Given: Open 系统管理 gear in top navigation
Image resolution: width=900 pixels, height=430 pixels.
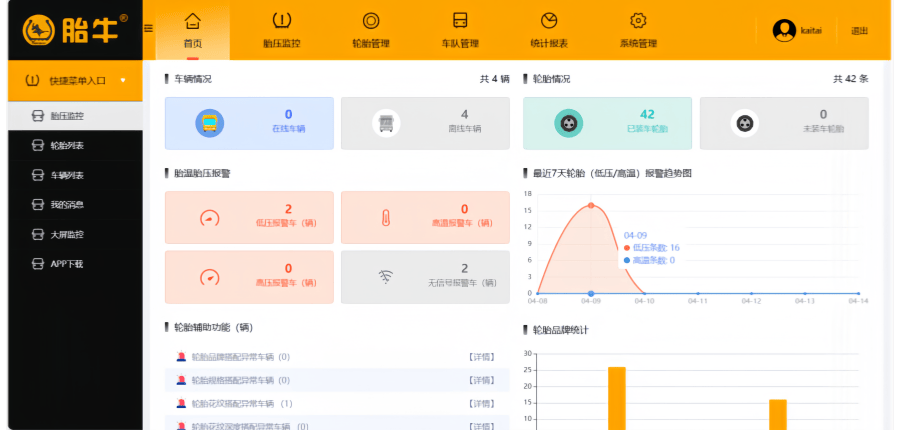Looking at the screenshot, I should click(x=638, y=30).
